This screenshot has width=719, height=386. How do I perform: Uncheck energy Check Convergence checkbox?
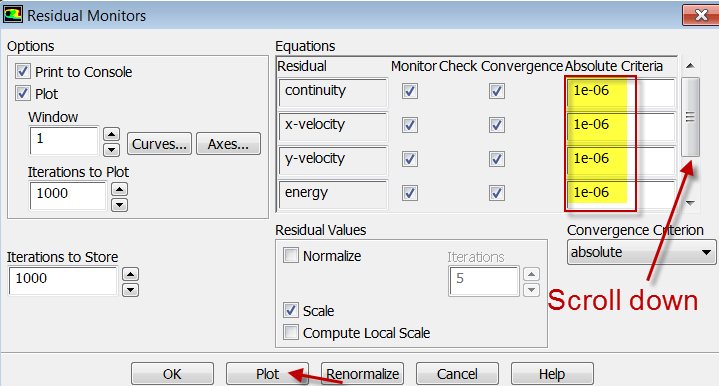(497, 193)
